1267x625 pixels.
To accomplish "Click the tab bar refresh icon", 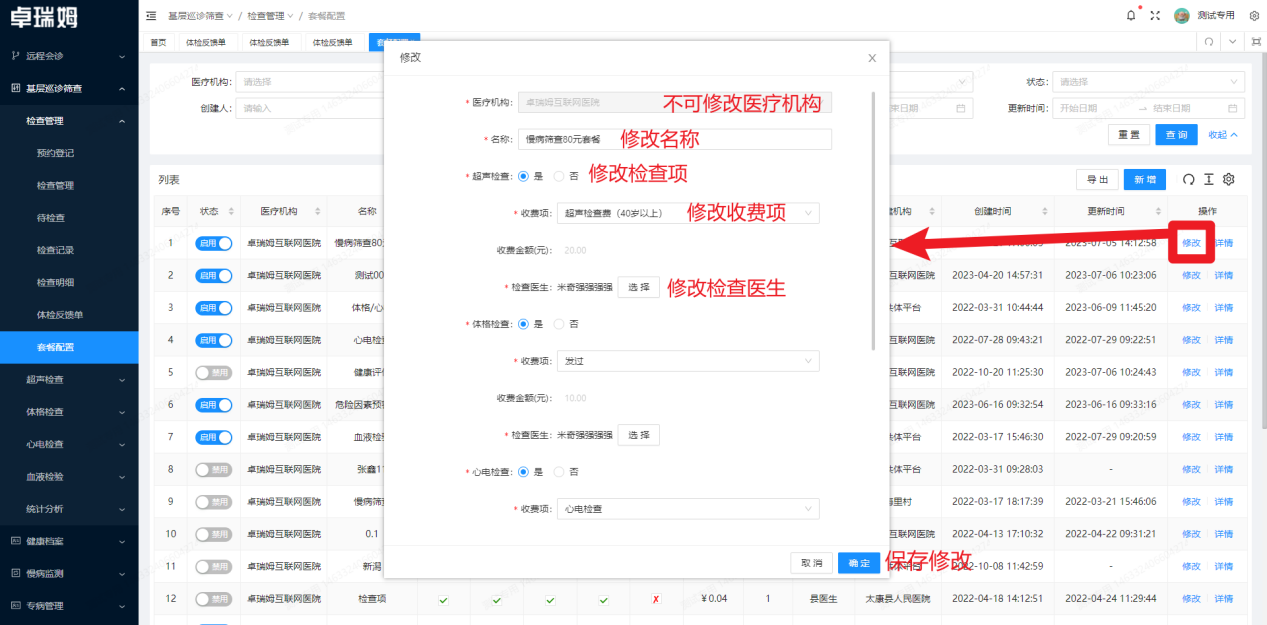I will pos(1209,42).
